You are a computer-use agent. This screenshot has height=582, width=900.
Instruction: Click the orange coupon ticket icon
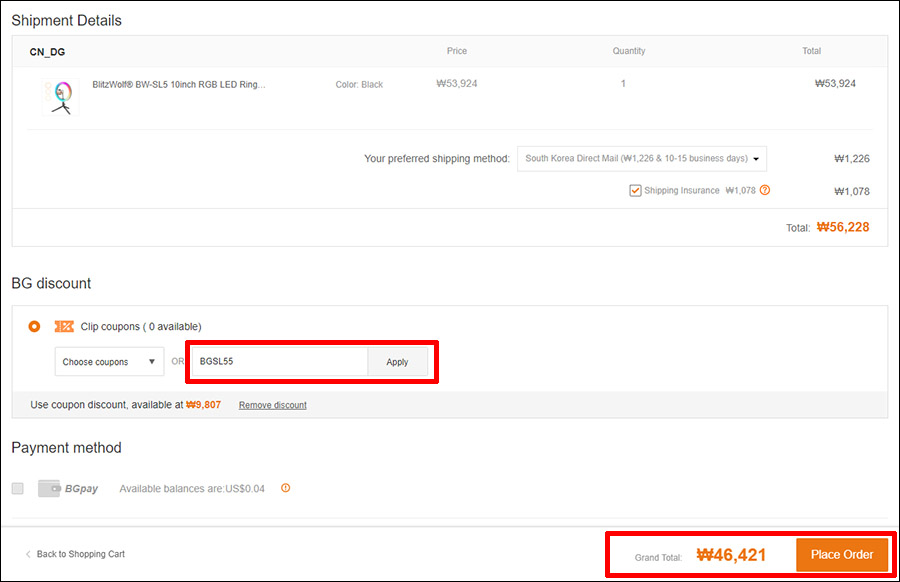pyautogui.click(x=64, y=326)
